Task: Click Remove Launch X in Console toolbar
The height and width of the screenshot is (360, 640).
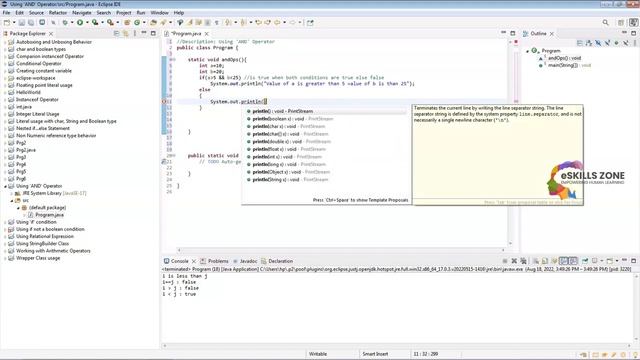Action: (514, 261)
